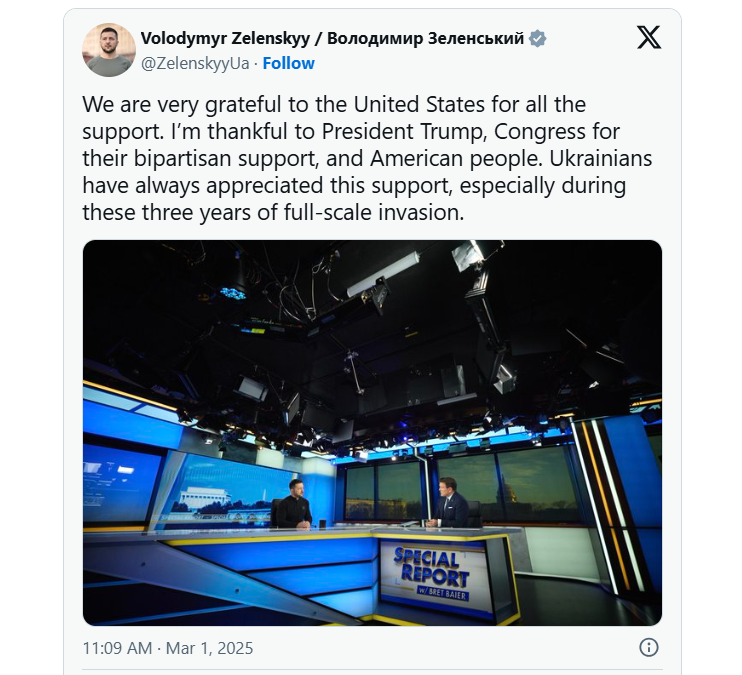The width and height of the screenshot is (742, 675).
Task: Open the round profile avatar picture
Action: click(x=109, y=50)
